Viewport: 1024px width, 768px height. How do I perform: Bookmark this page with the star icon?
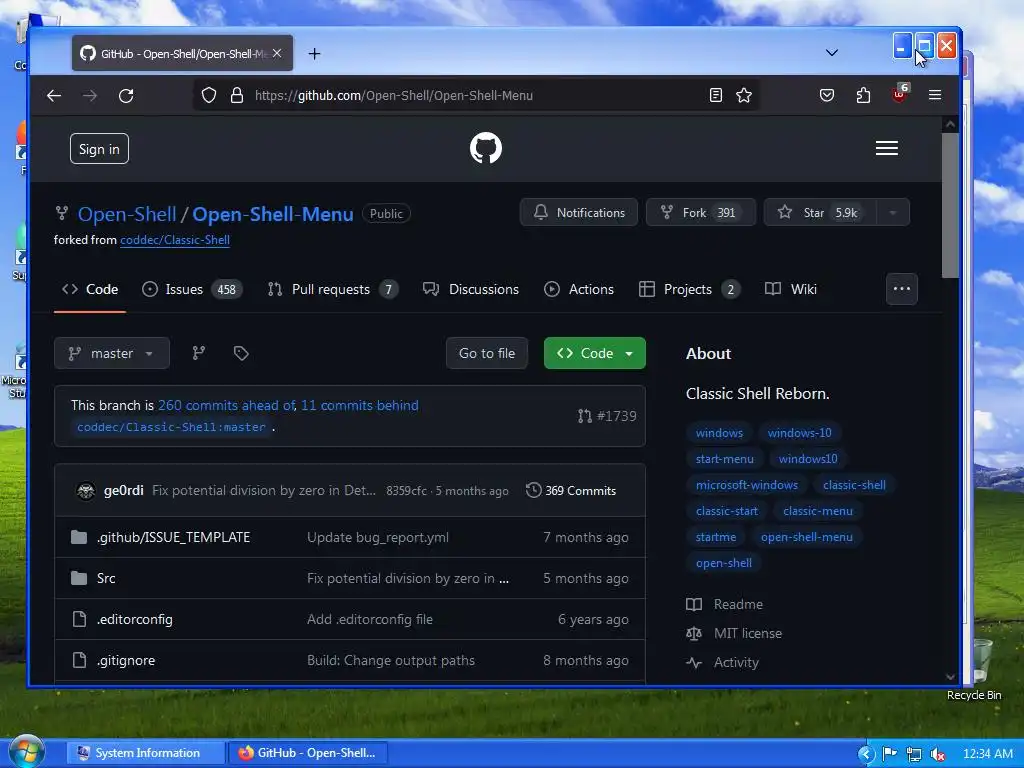744,95
